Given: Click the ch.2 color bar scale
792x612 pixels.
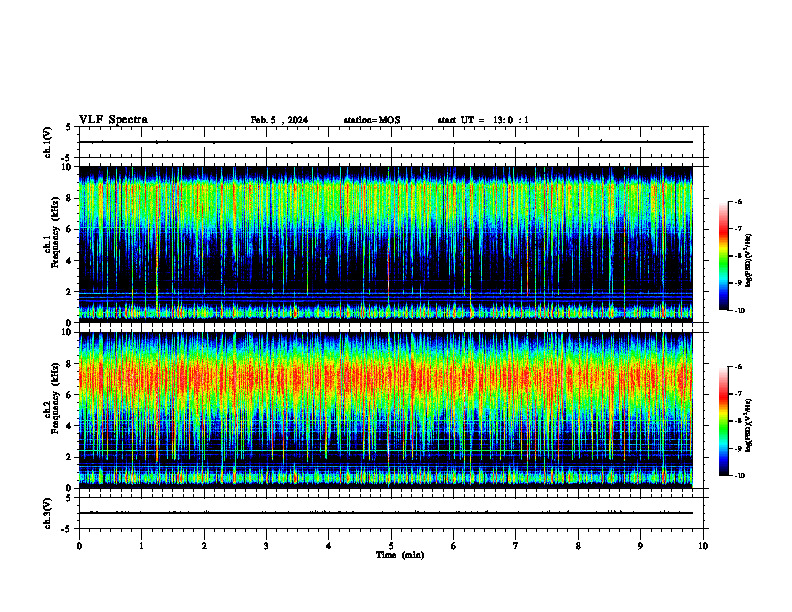Looking at the screenshot, I should pos(723,421).
